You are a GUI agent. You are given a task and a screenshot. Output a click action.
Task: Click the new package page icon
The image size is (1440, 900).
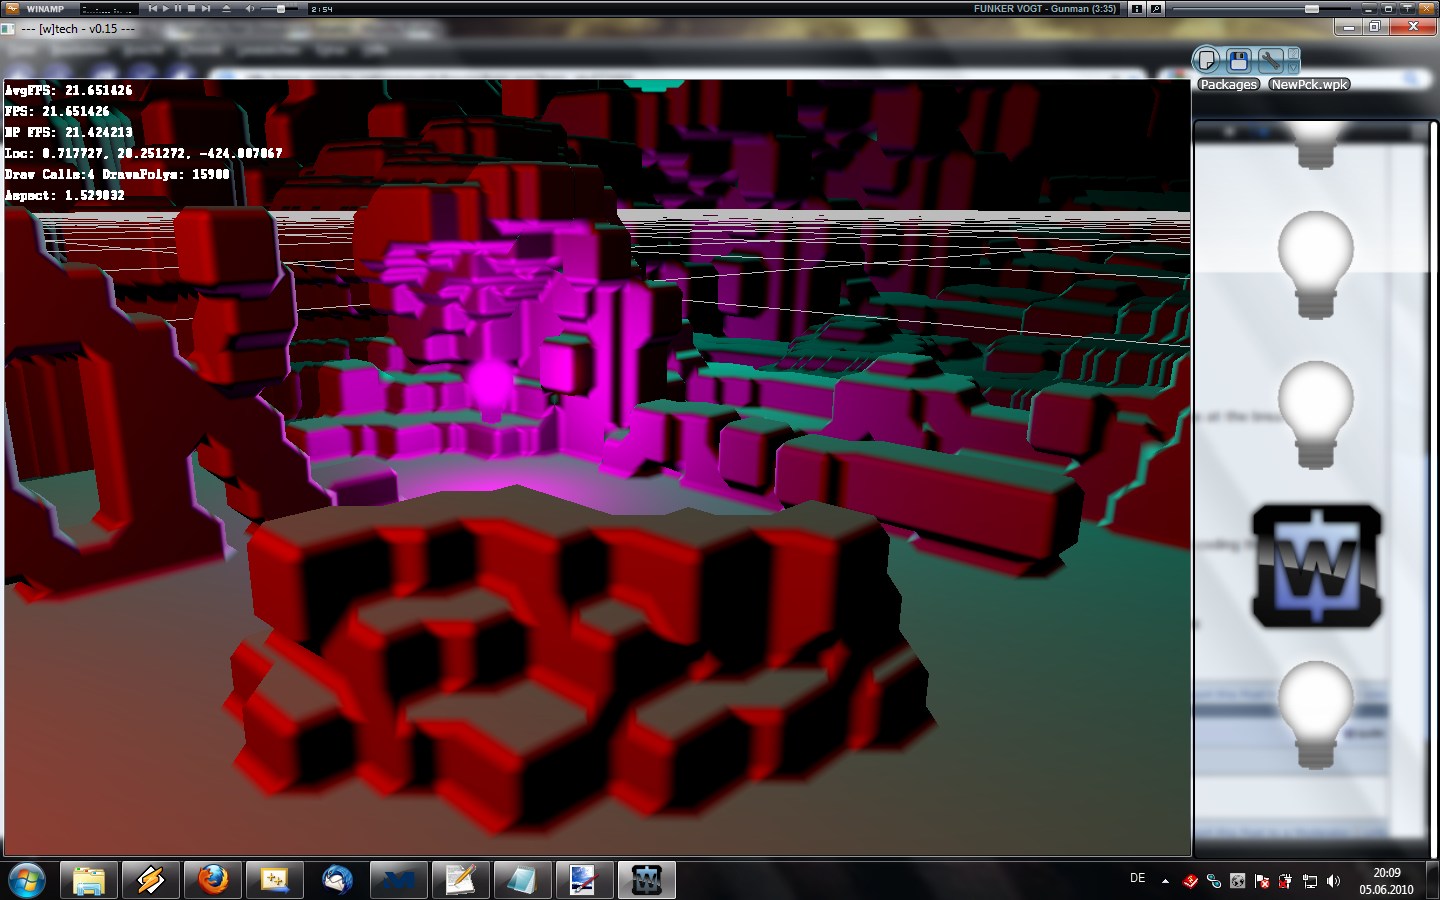tap(1207, 61)
